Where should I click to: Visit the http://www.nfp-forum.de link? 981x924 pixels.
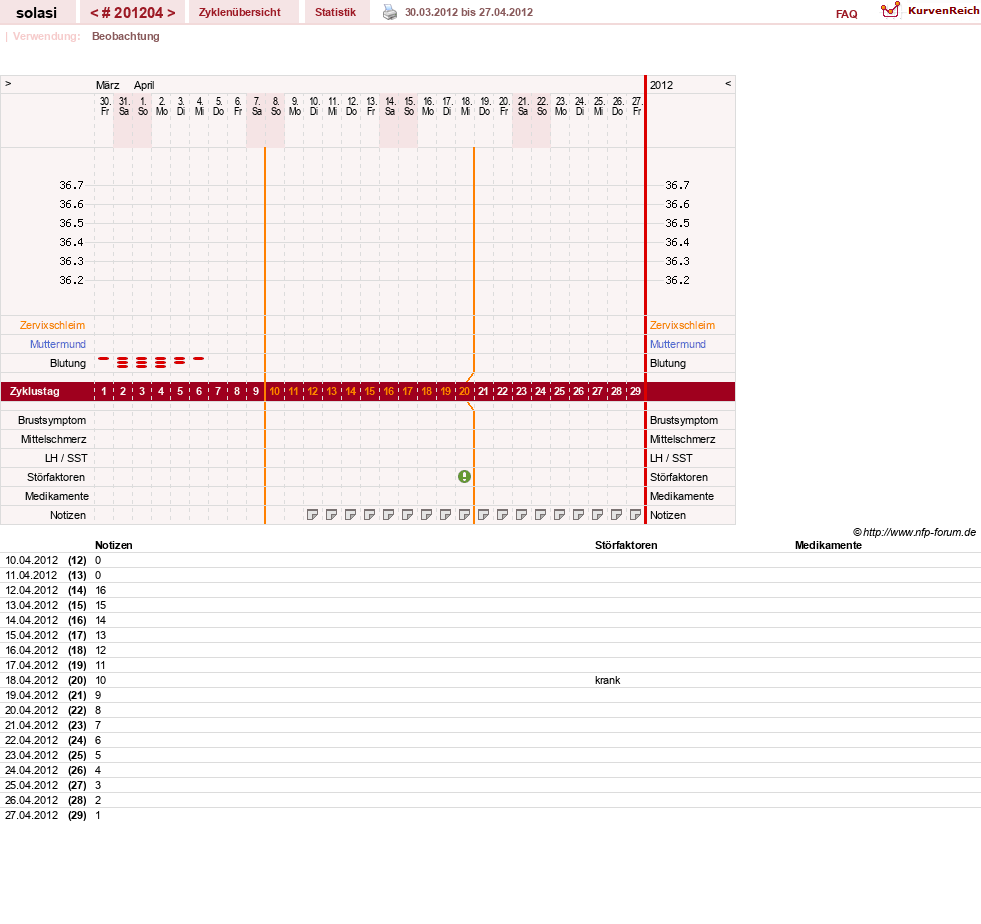[919, 532]
